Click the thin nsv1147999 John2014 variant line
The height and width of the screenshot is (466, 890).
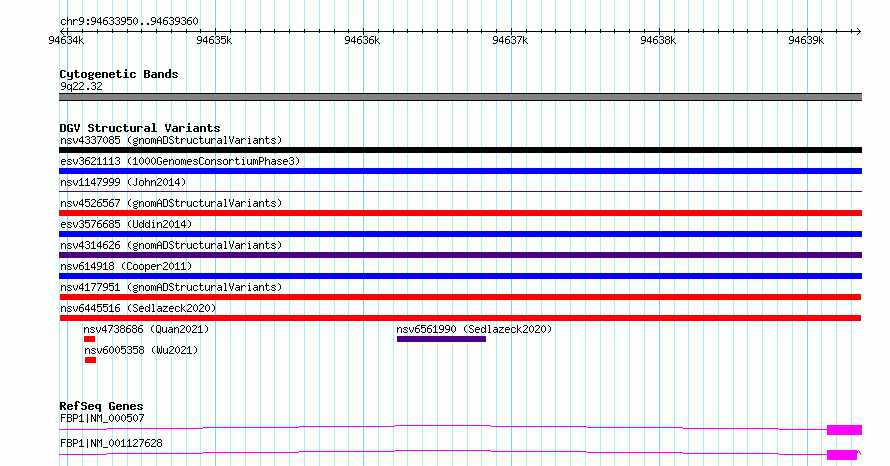(x=460, y=192)
